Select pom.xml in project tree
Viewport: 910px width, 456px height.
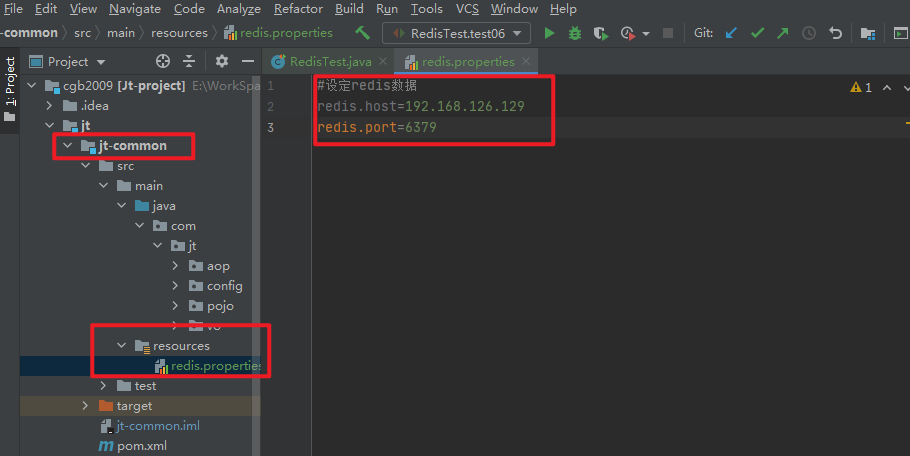(x=133, y=446)
